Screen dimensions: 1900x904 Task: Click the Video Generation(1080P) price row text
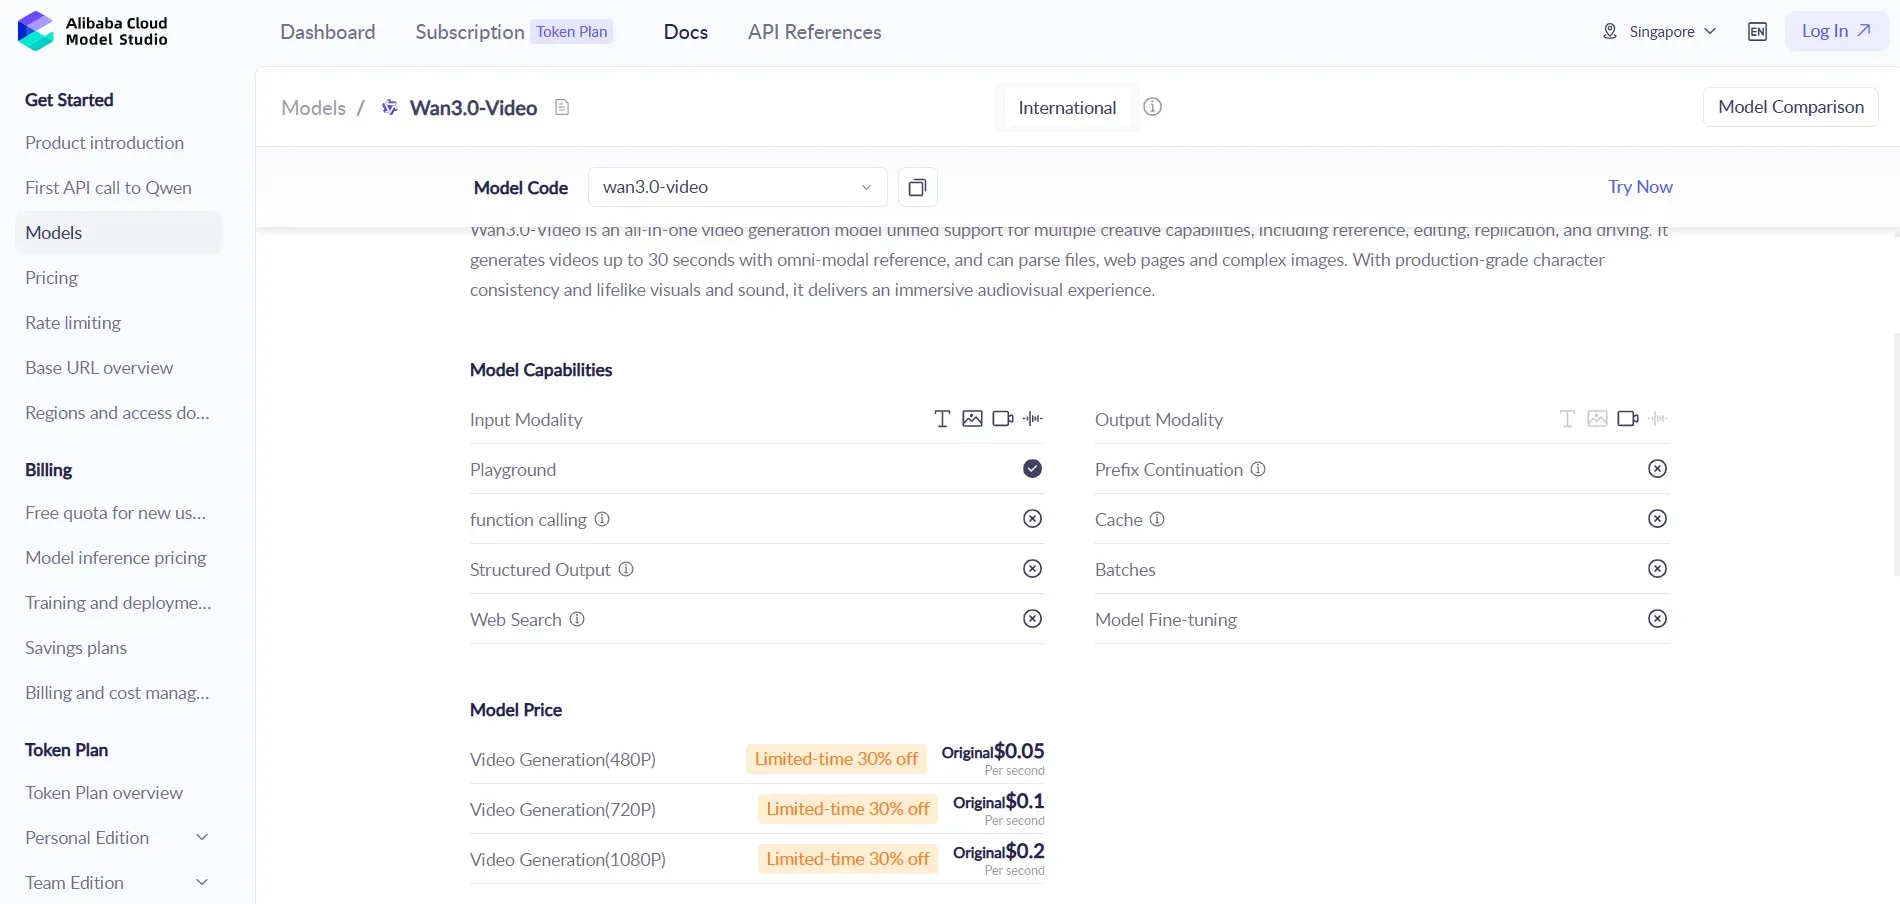coord(568,860)
